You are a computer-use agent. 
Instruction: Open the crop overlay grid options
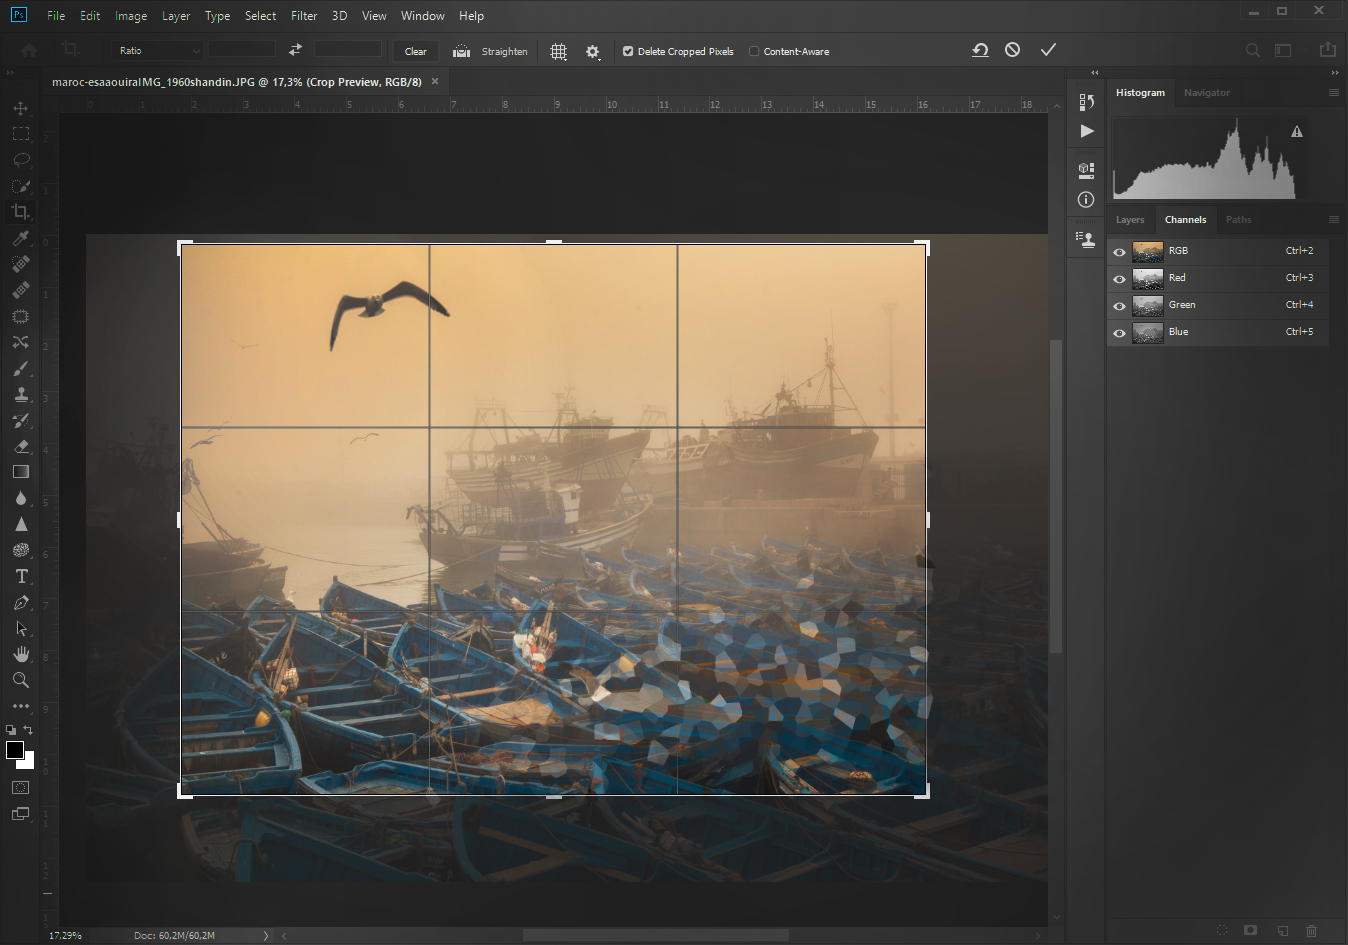[559, 51]
